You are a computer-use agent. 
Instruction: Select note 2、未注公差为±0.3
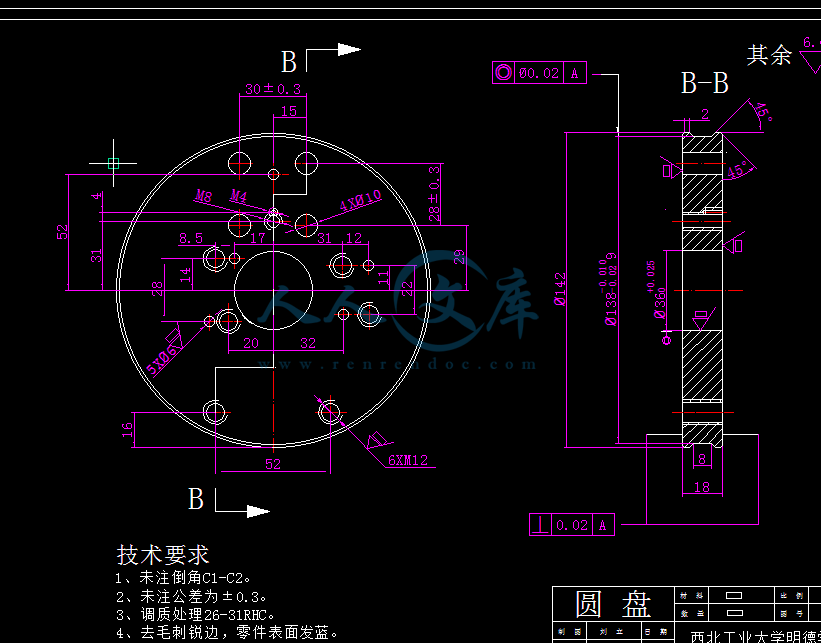(x=191, y=596)
